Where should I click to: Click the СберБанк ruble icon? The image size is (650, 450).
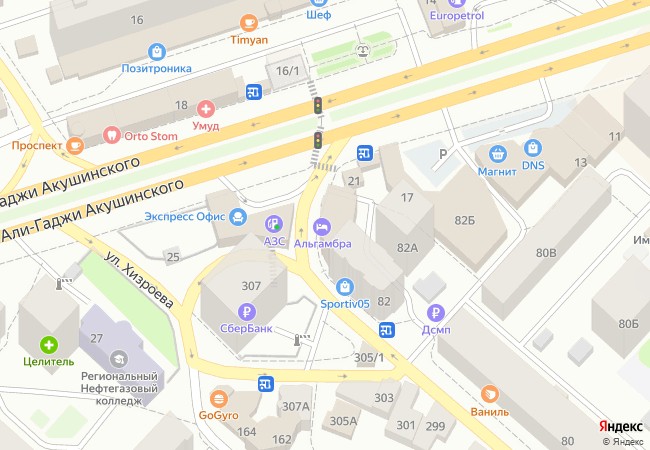coord(247,312)
